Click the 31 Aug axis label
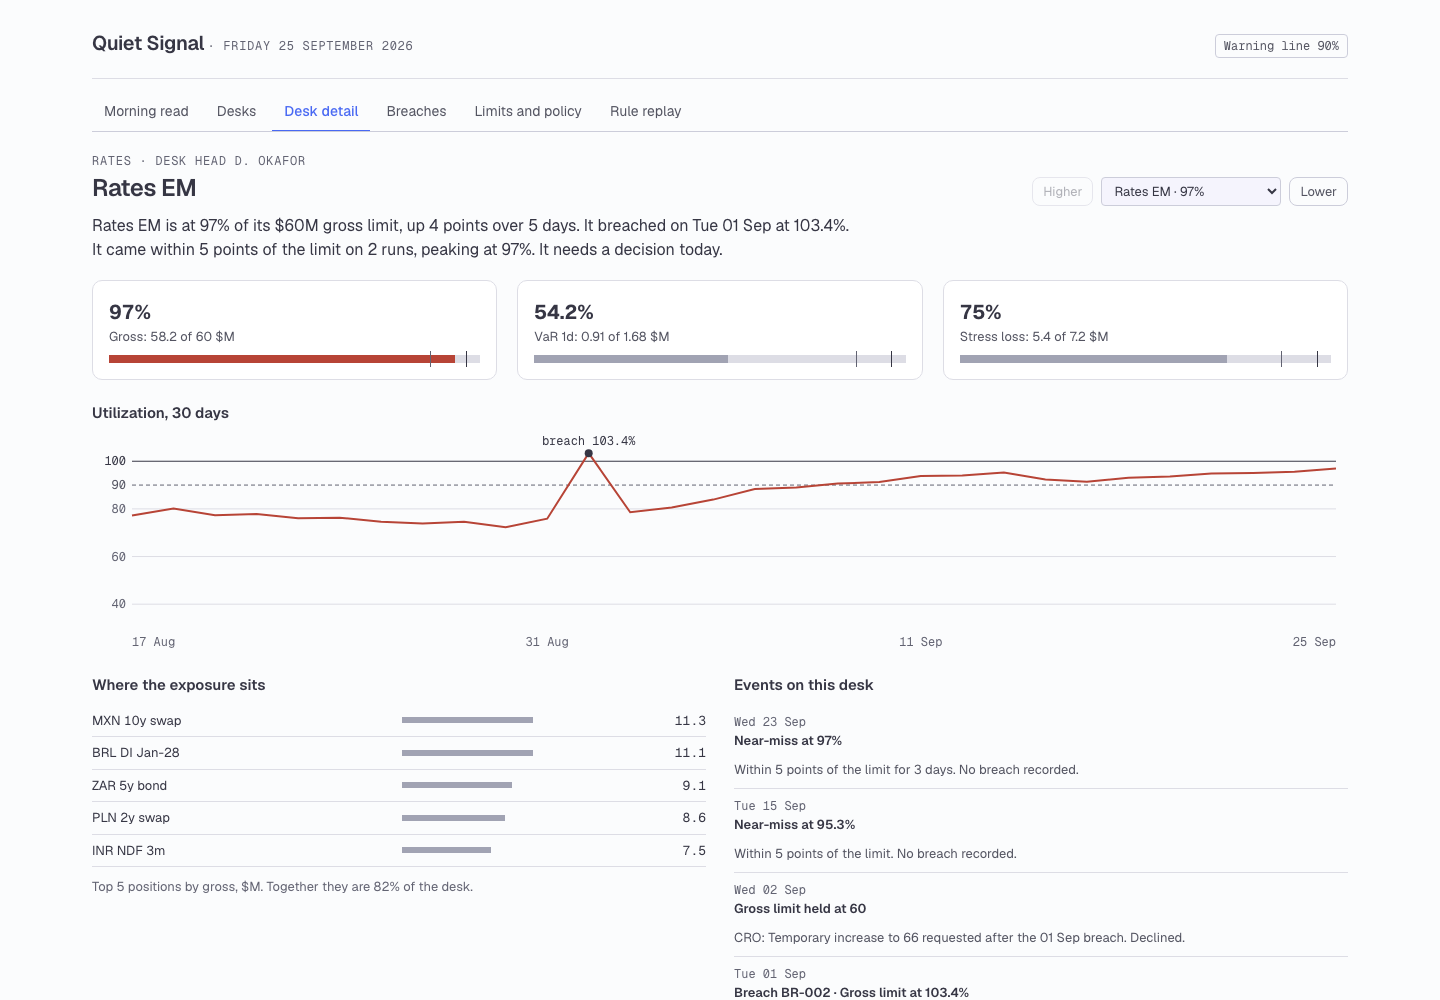The image size is (1440, 1000). click(547, 642)
